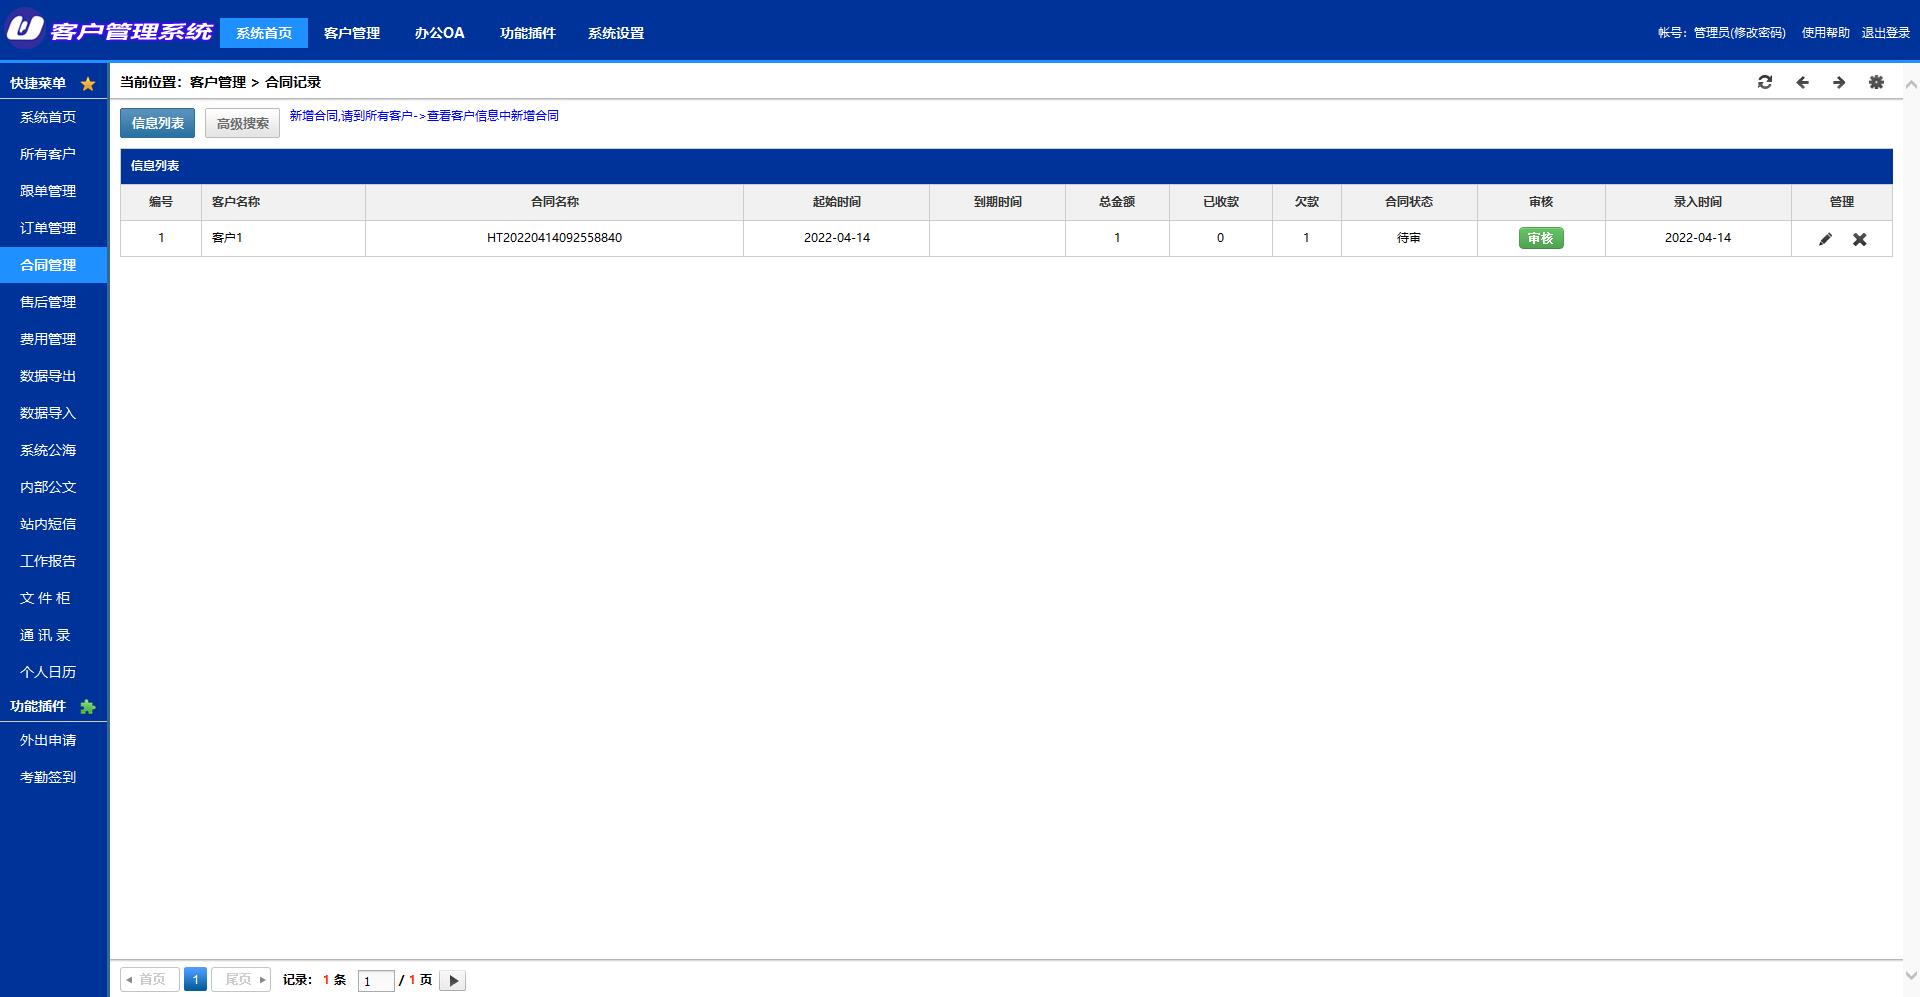This screenshot has height=997, width=1920.
Task: Click the 客户名称 column header
Action: coord(283,202)
